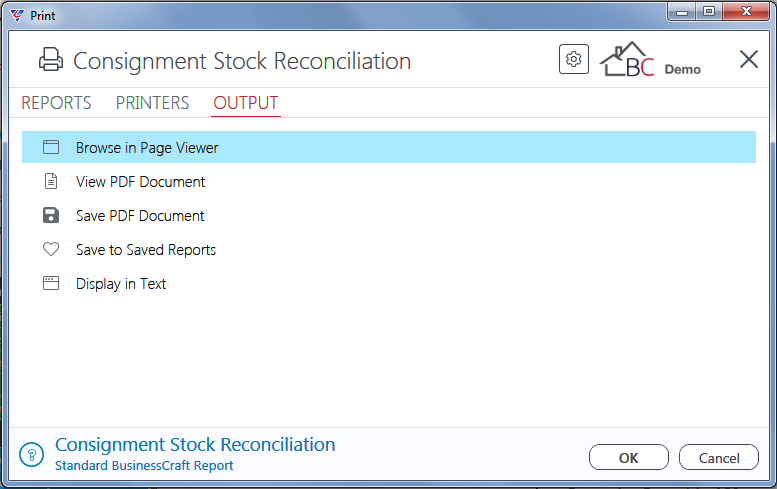Switch to the PRINTERS tab

point(152,103)
